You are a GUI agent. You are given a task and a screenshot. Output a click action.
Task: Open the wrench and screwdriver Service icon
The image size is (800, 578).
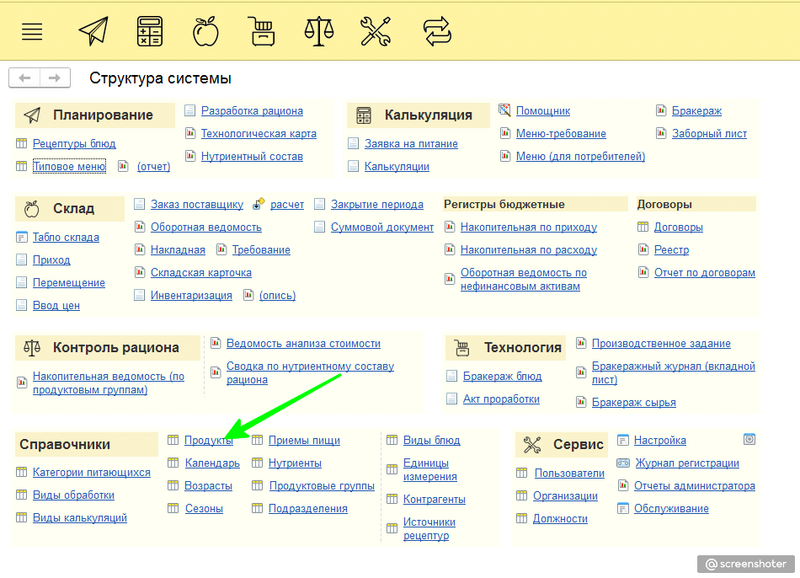pos(375,31)
